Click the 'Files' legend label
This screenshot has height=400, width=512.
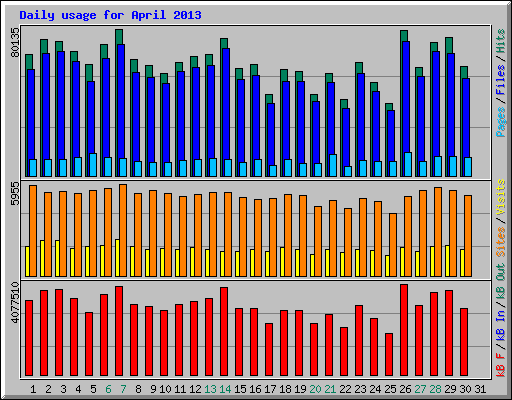pyautogui.click(x=501, y=80)
